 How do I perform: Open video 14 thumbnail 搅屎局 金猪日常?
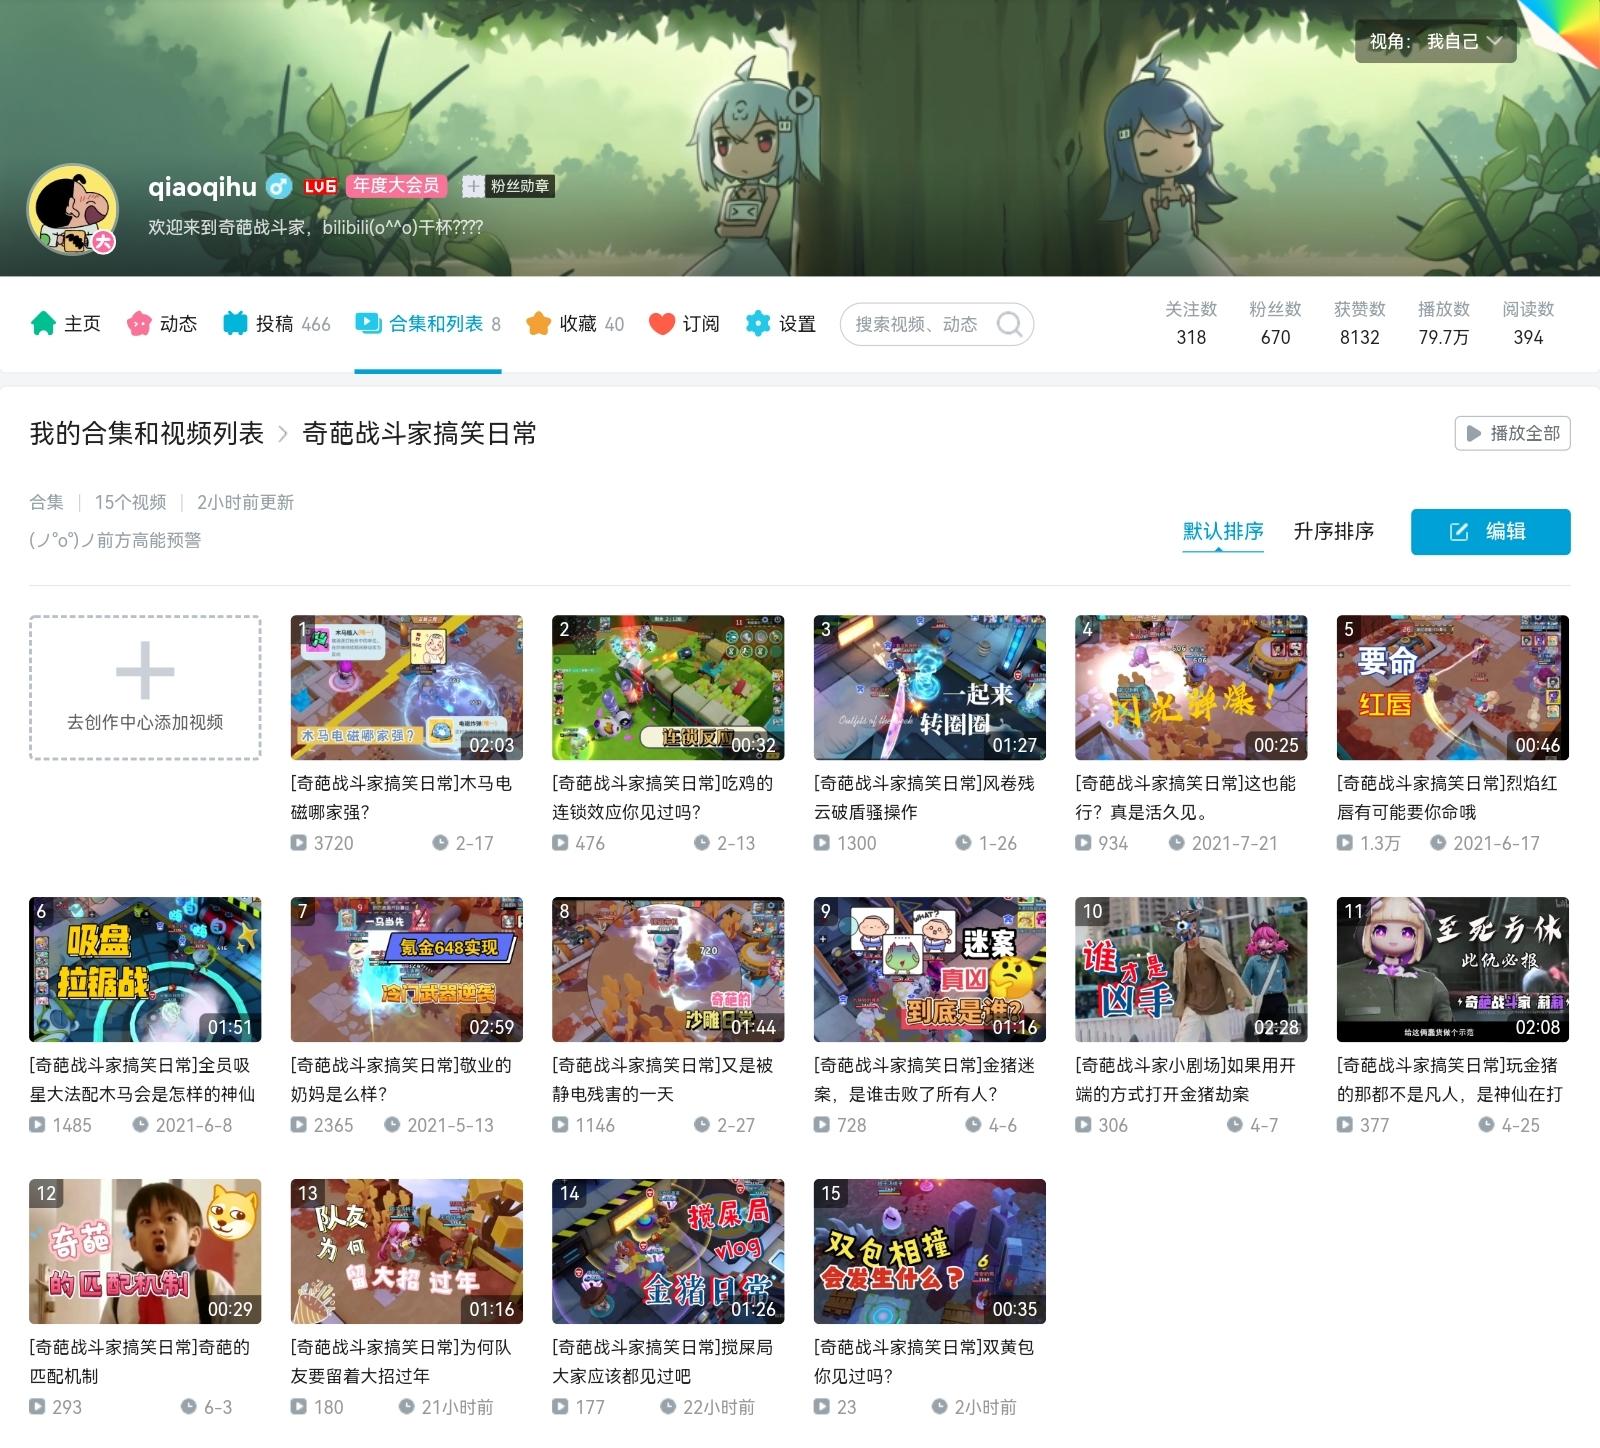668,1252
